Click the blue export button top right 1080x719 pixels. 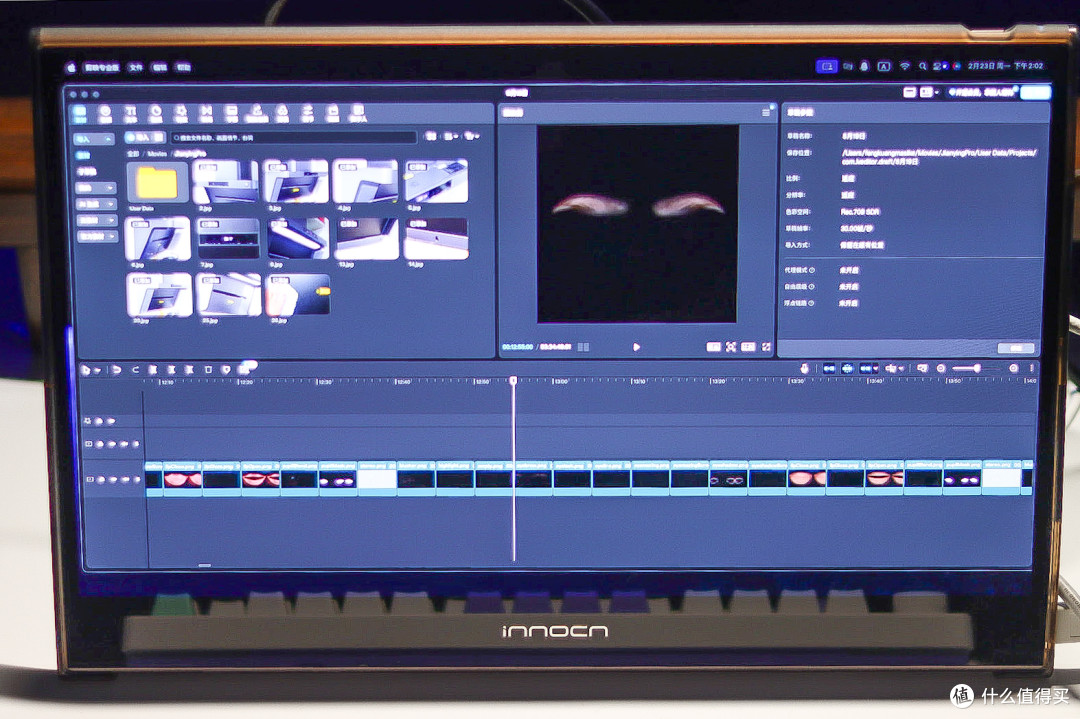pyautogui.click(x=1035, y=92)
